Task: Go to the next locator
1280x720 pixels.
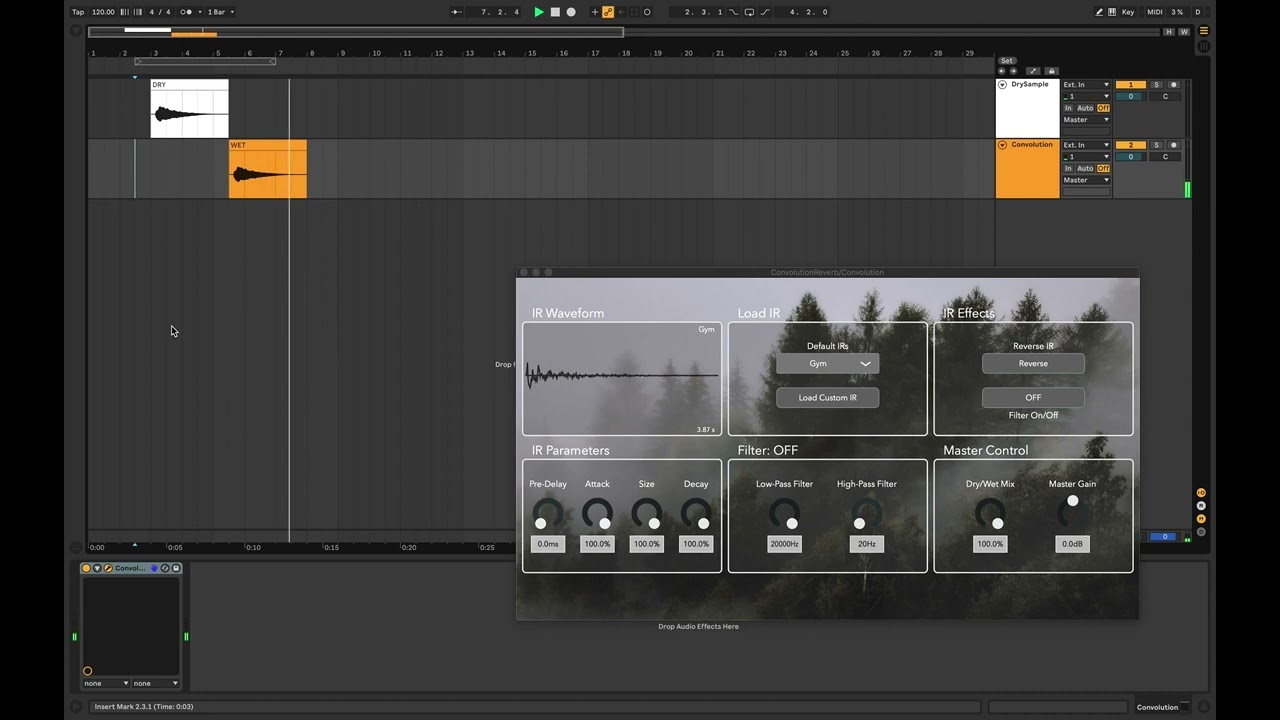Action: pyautogui.click(x=1013, y=71)
